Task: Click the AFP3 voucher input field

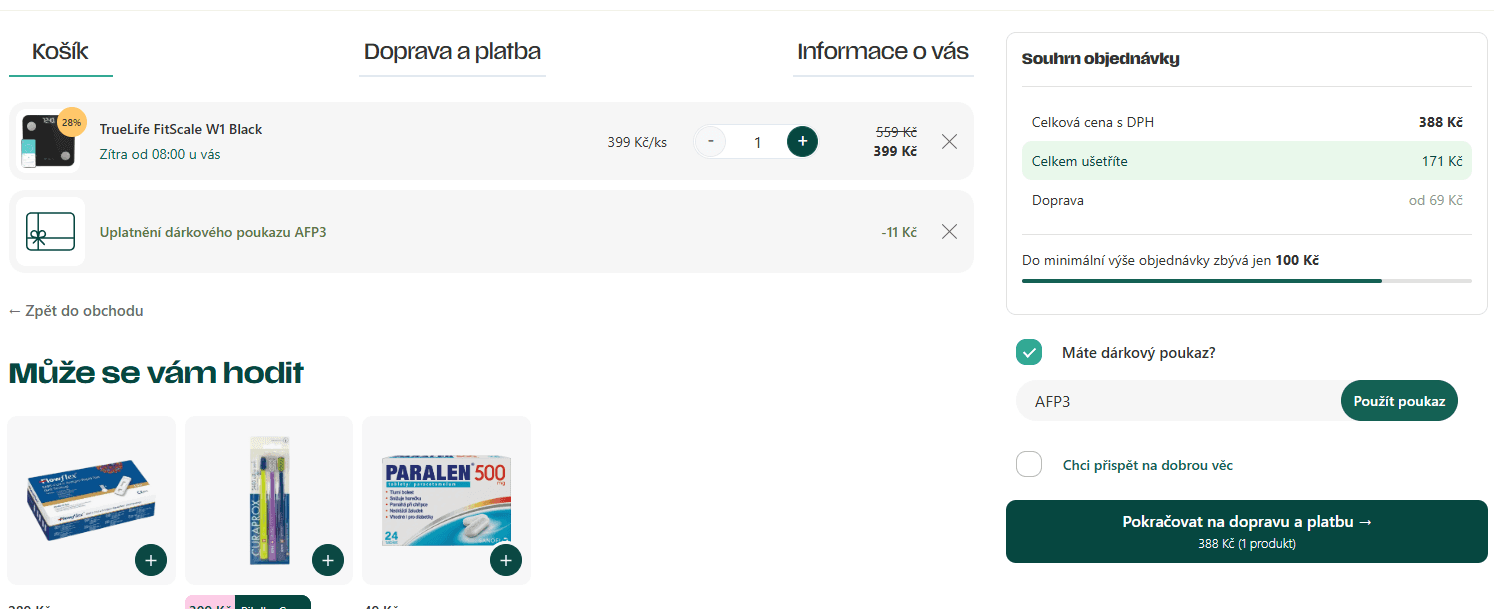Action: [1150, 400]
